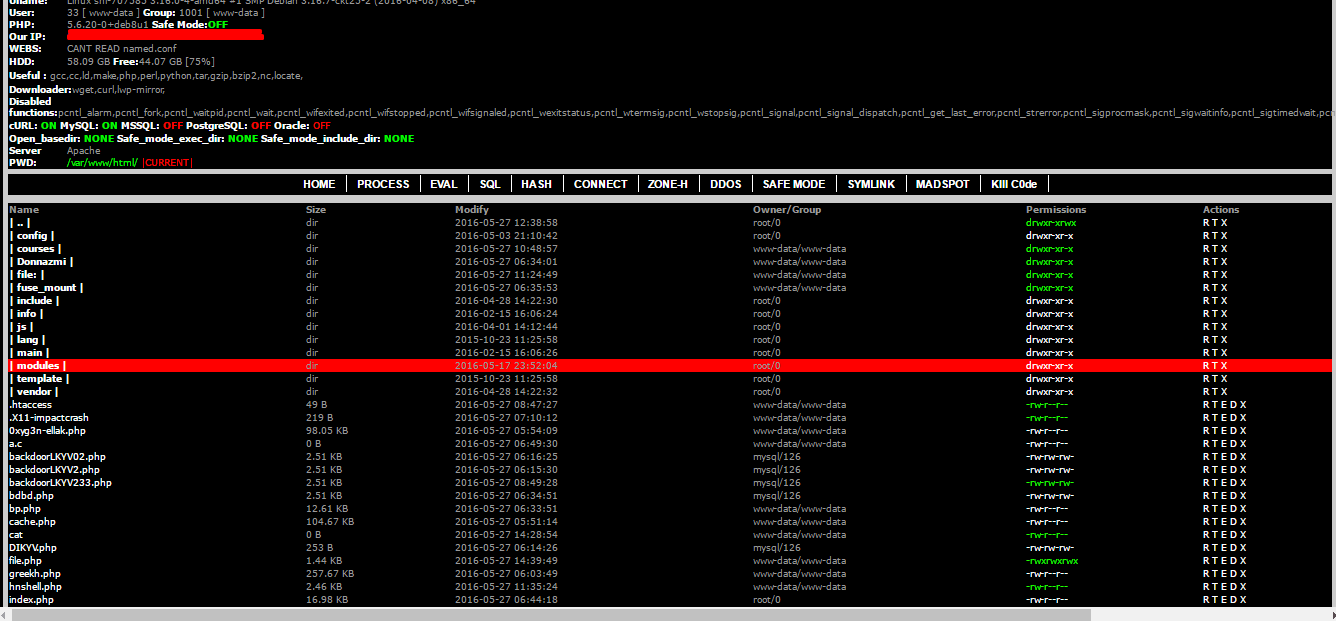This screenshot has width=1336, height=621.
Task: Open the cache.php file
Action: pos(32,522)
